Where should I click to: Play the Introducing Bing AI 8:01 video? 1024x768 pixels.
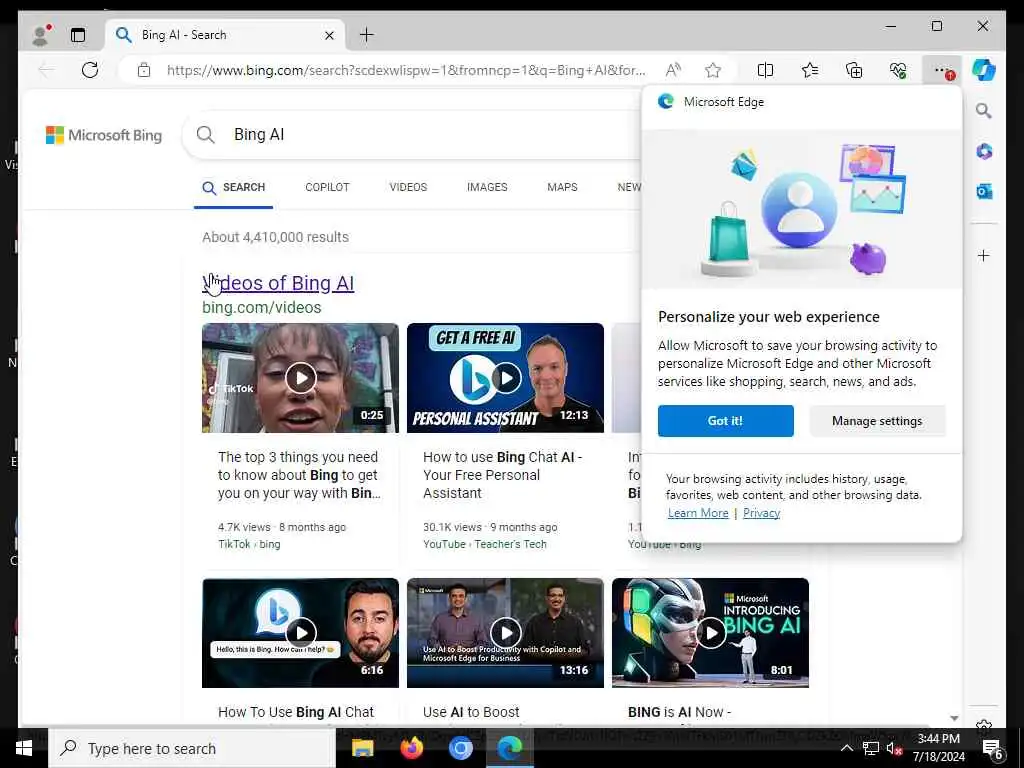pos(711,632)
